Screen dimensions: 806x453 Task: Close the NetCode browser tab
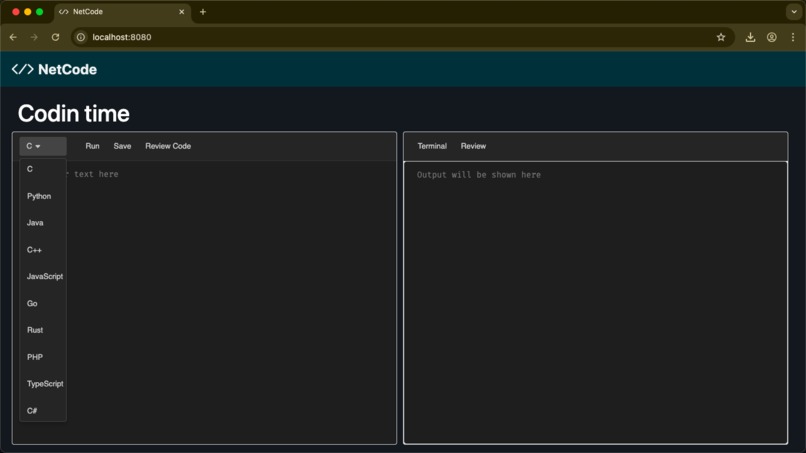181,12
